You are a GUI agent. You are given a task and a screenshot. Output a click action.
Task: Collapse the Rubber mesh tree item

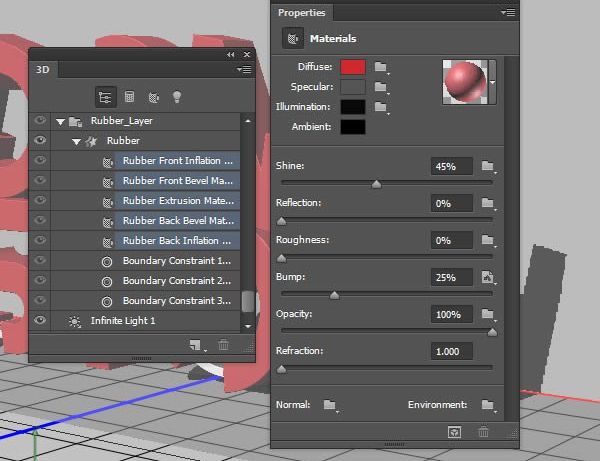pos(76,142)
